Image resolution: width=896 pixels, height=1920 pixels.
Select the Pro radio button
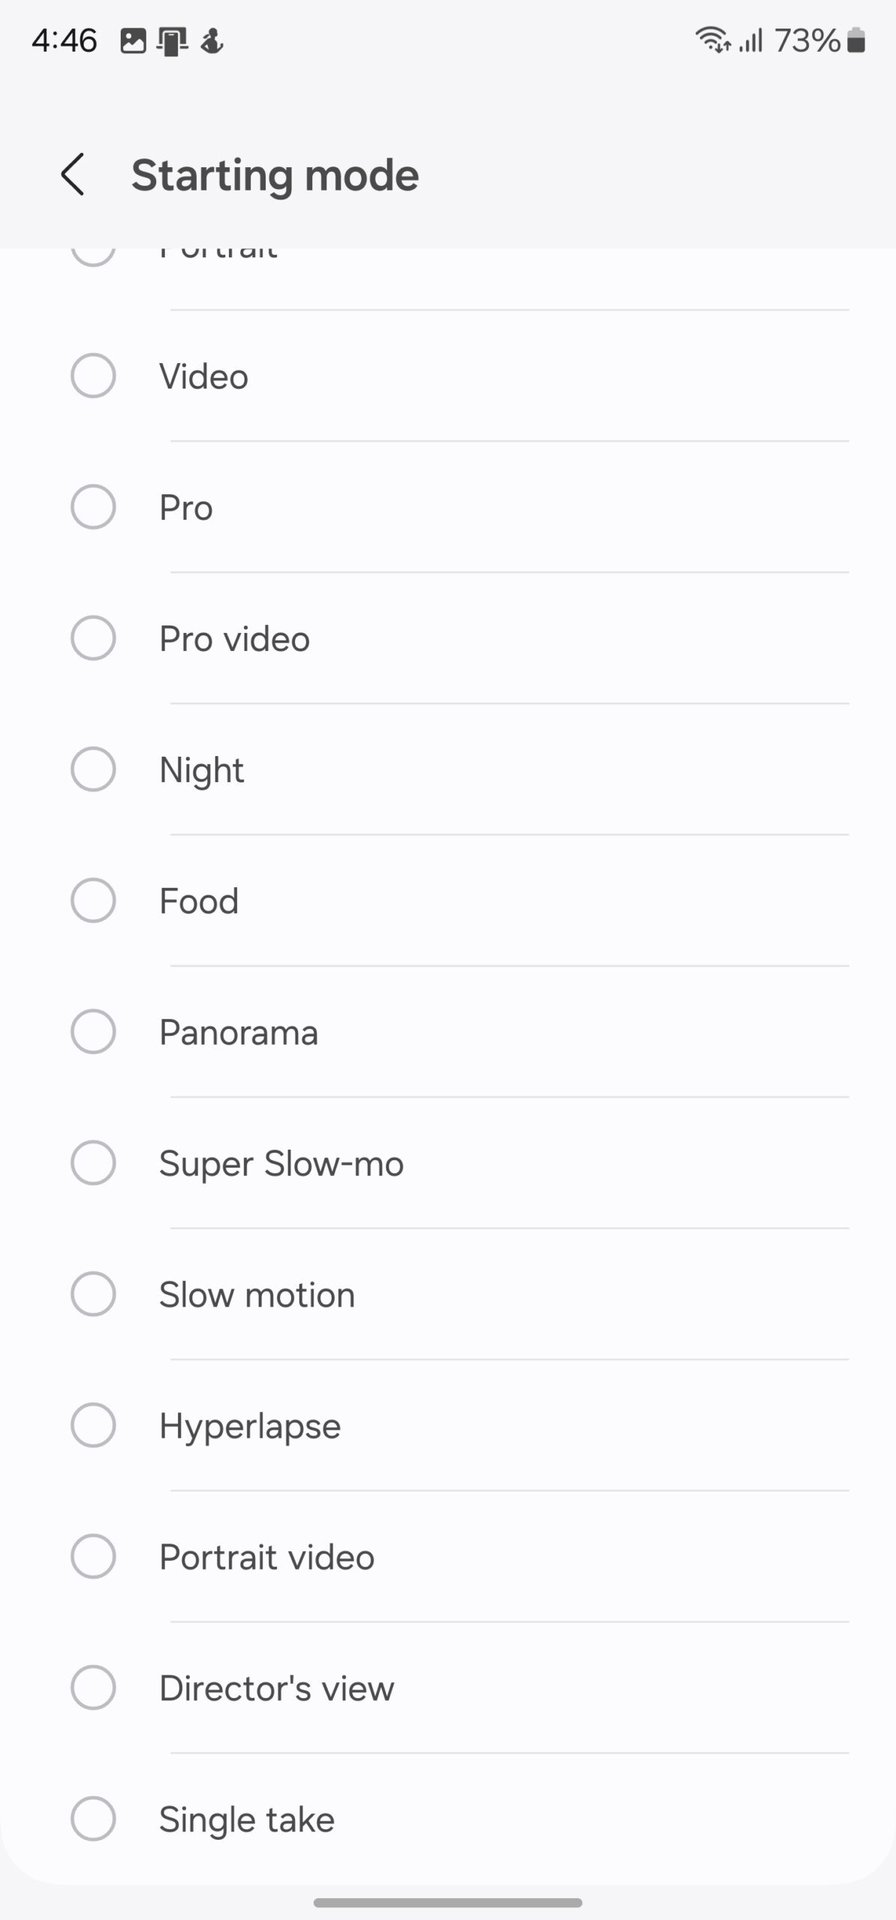93,507
